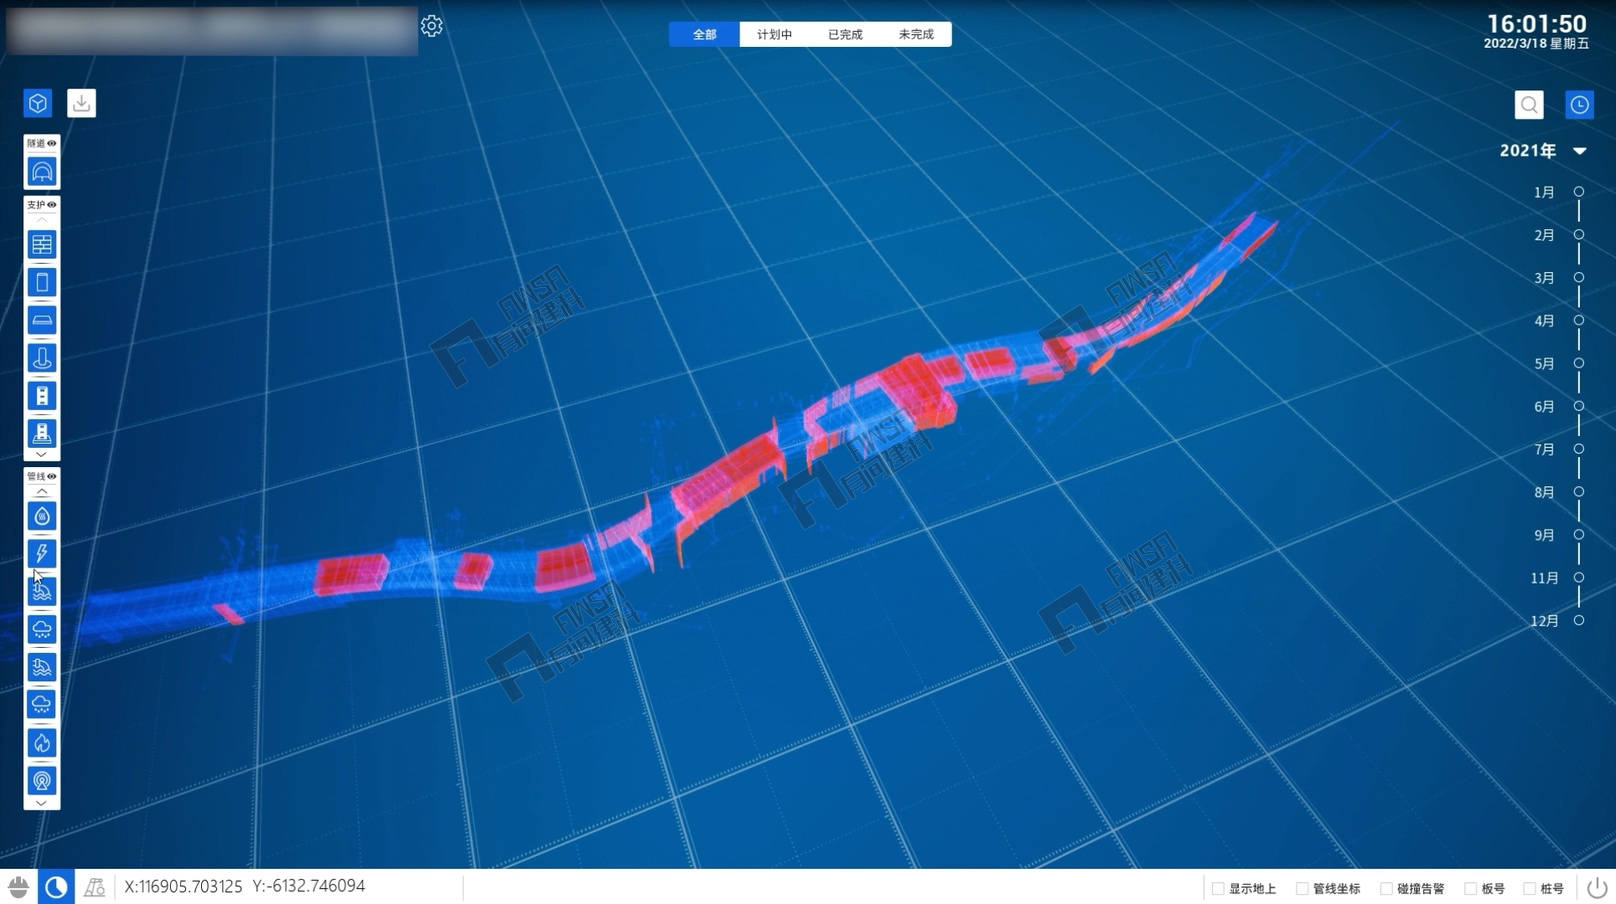The image size is (1616, 904).
Task: Select the flat slab support icon
Action: tap(42, 320)
